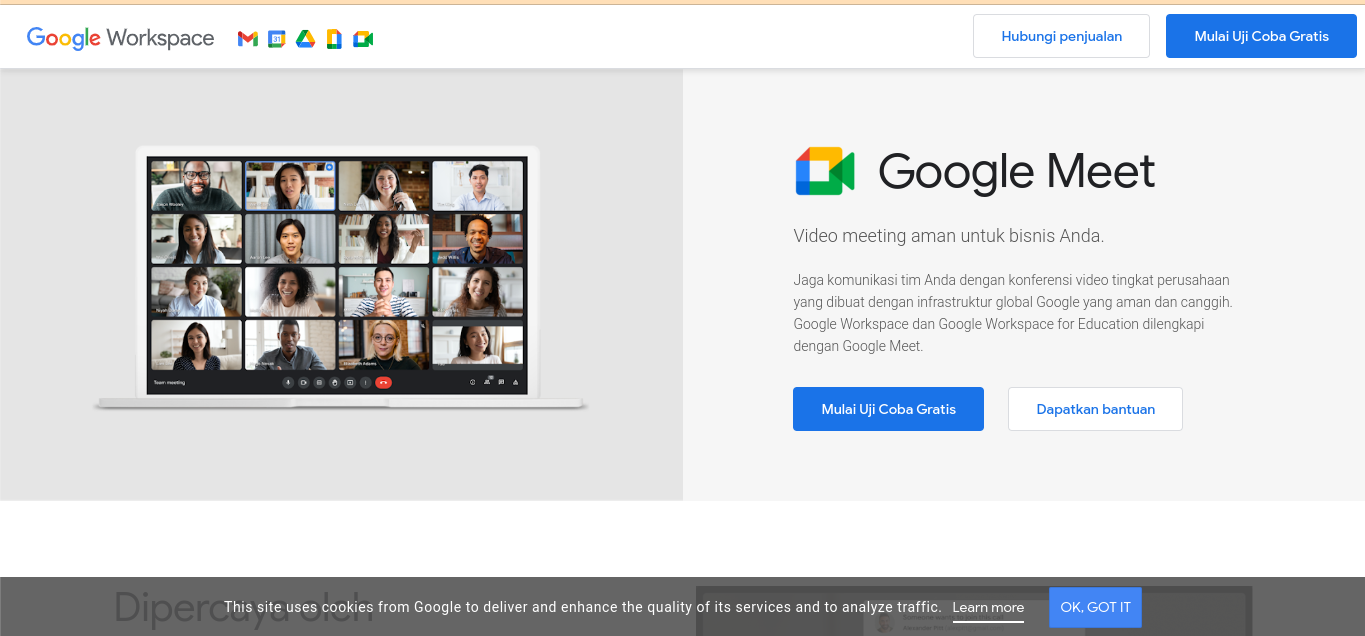Open the Google Docs icon in header

click(x=334, y=38)
